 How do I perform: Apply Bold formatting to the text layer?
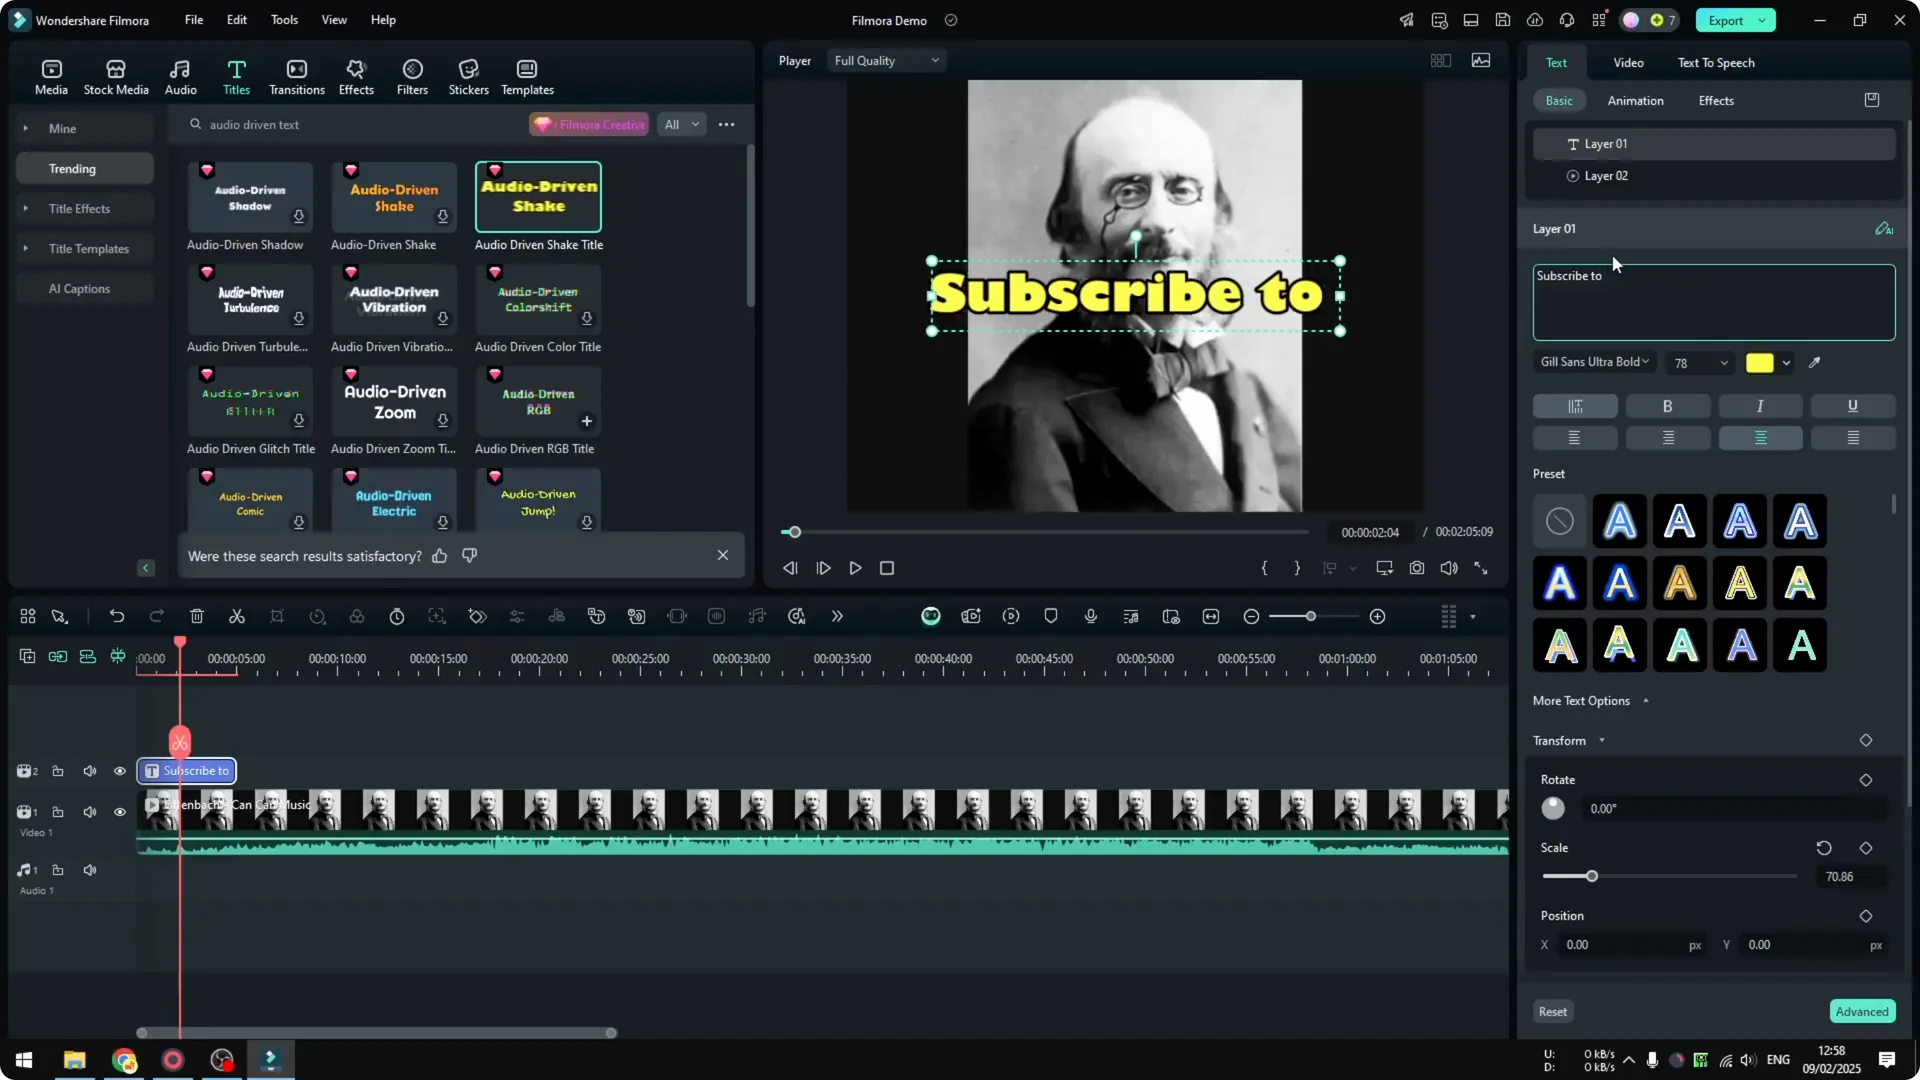1667,406
